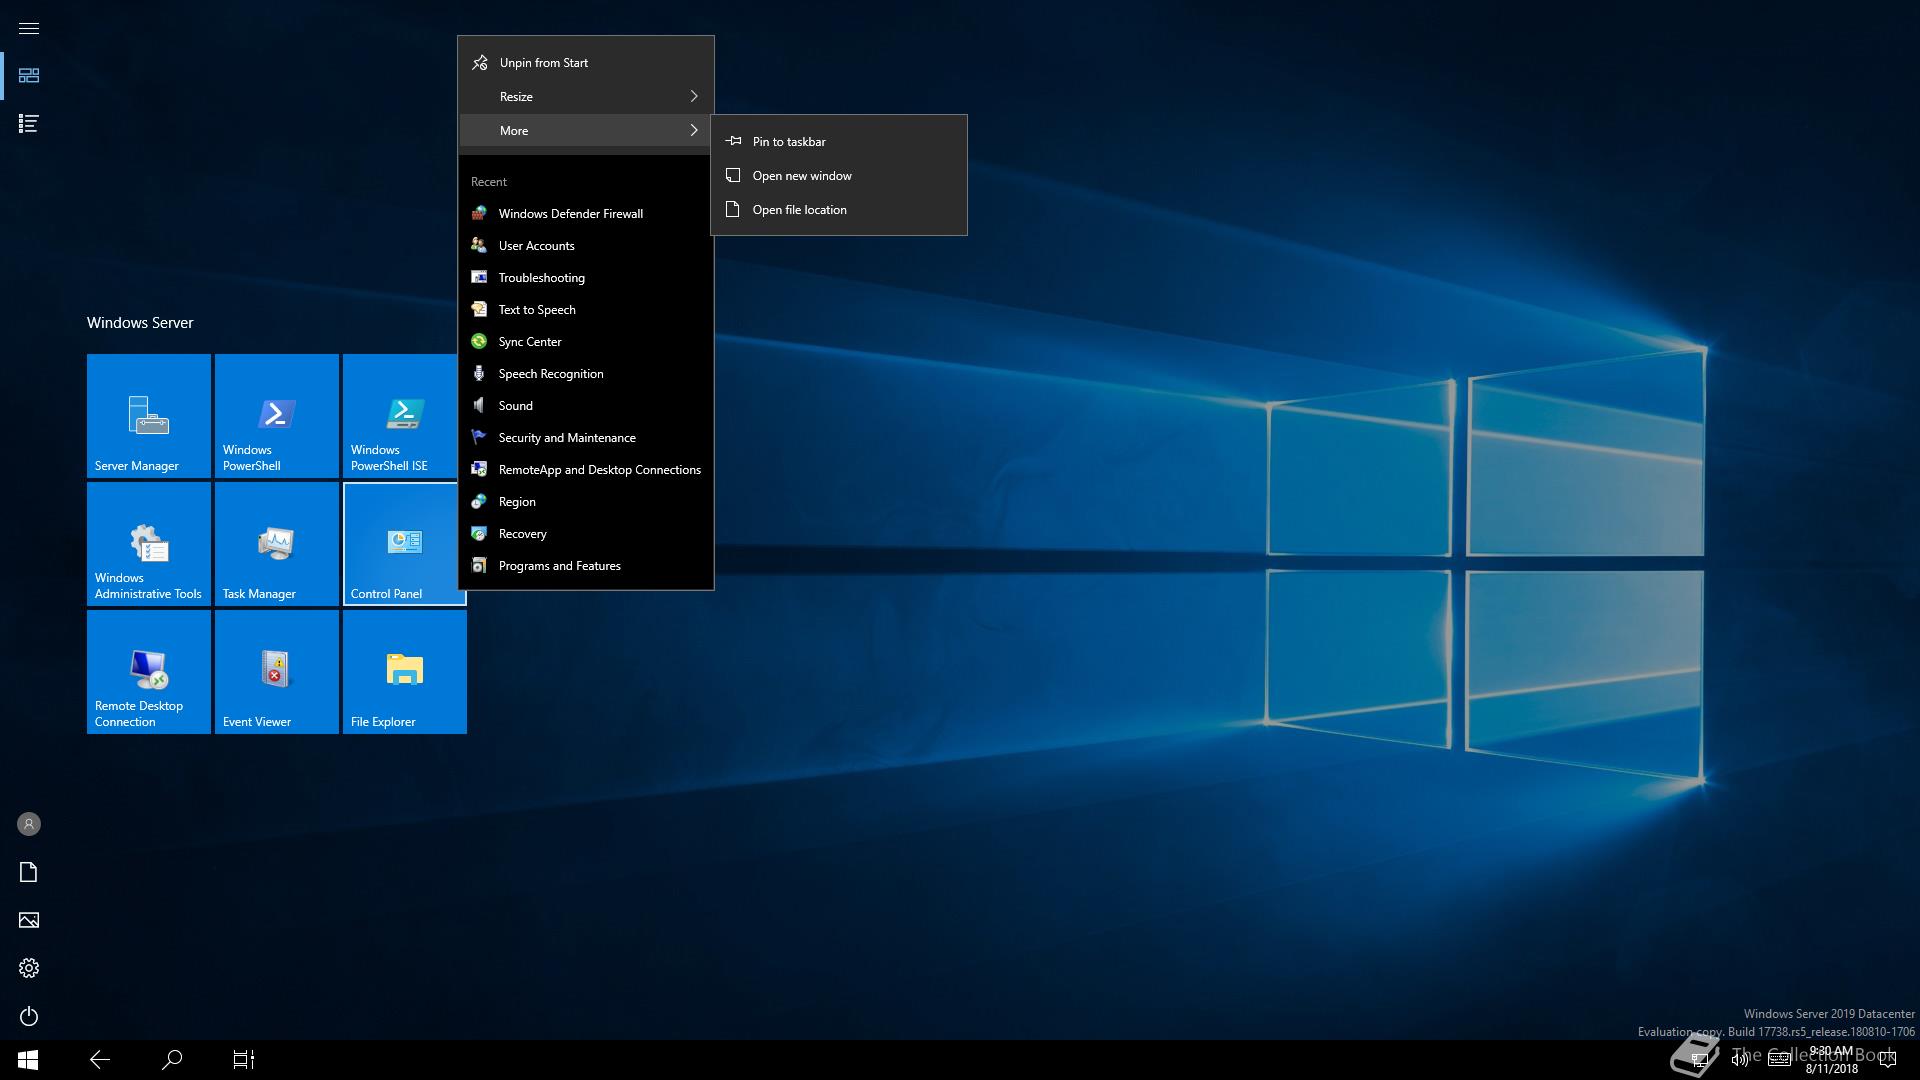Image resolution: width=1920 pixels, height=1080 pixels.
Task: Open the Server Manager tile
Action: point(149,416)
